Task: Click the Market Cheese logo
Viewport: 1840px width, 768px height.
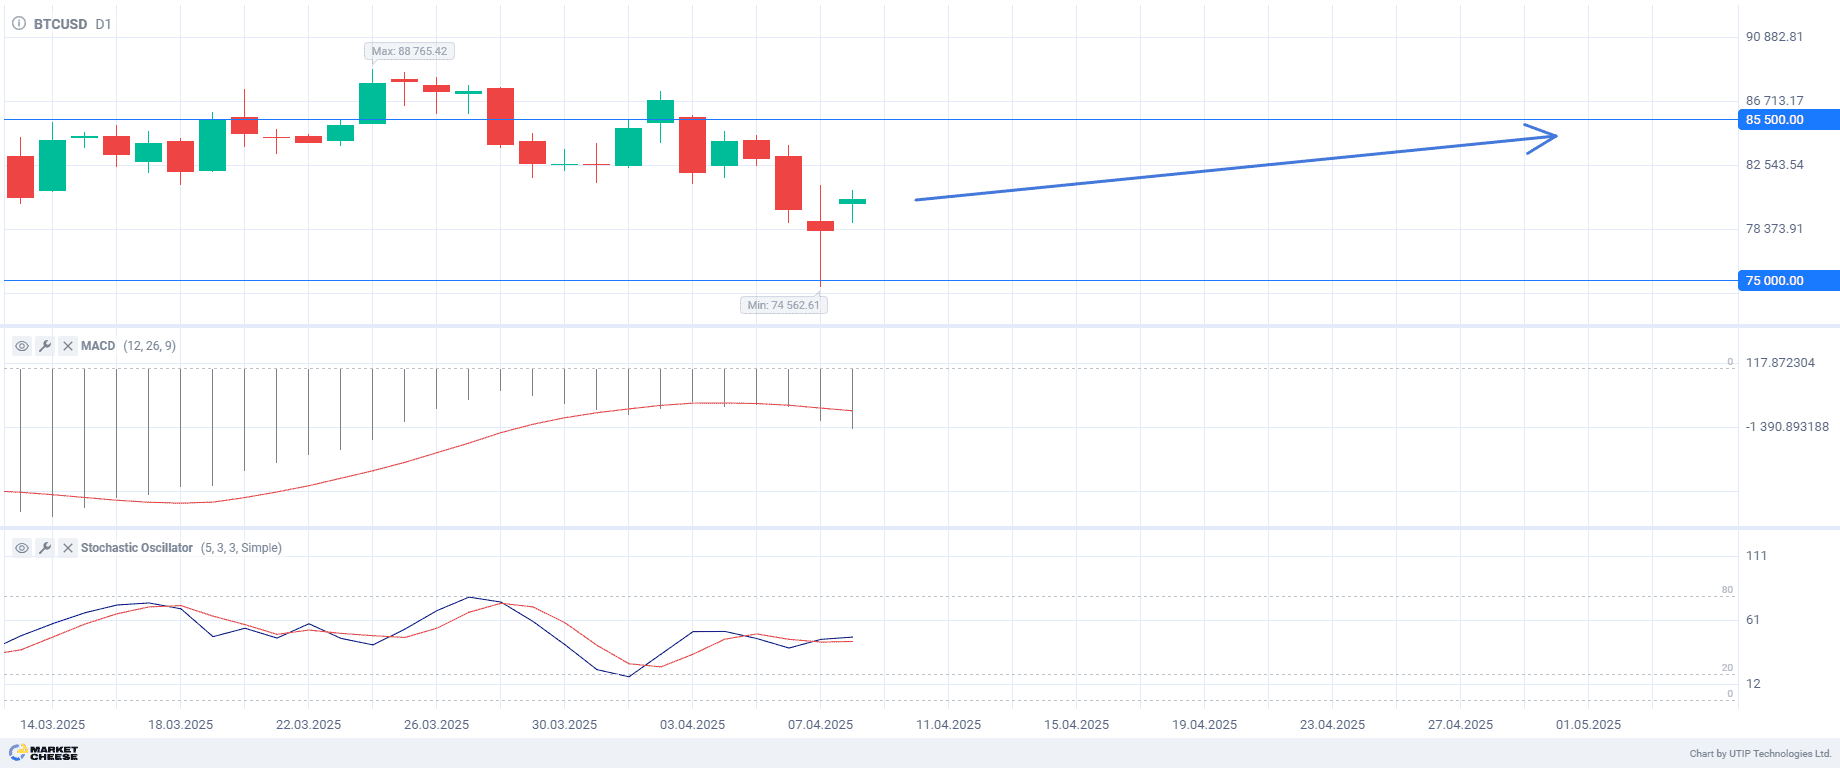Action: pos(44,753)
